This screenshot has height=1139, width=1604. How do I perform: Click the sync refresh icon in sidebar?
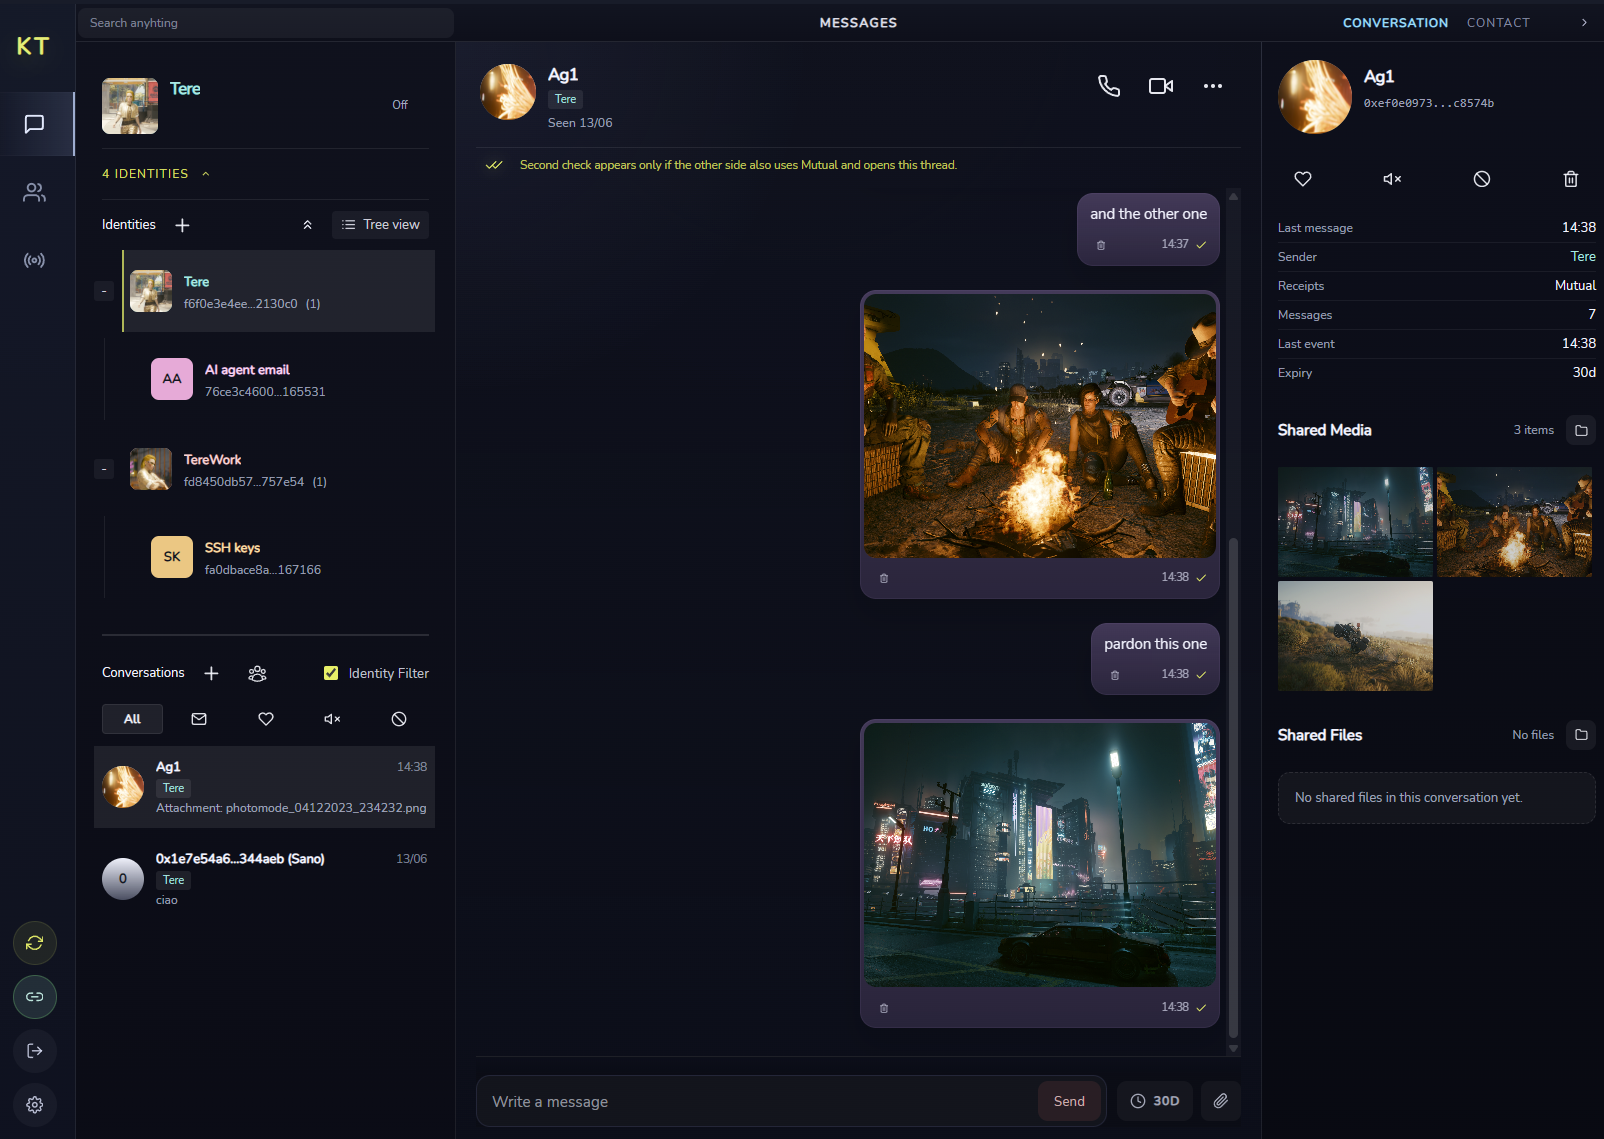click(x=35, y=943)
